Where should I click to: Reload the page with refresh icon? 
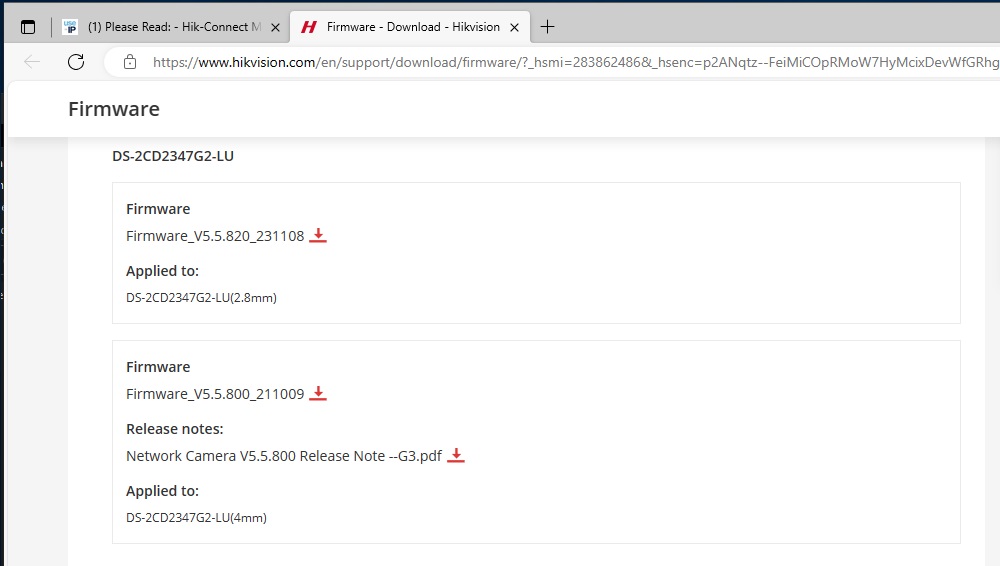coord(76,62)
